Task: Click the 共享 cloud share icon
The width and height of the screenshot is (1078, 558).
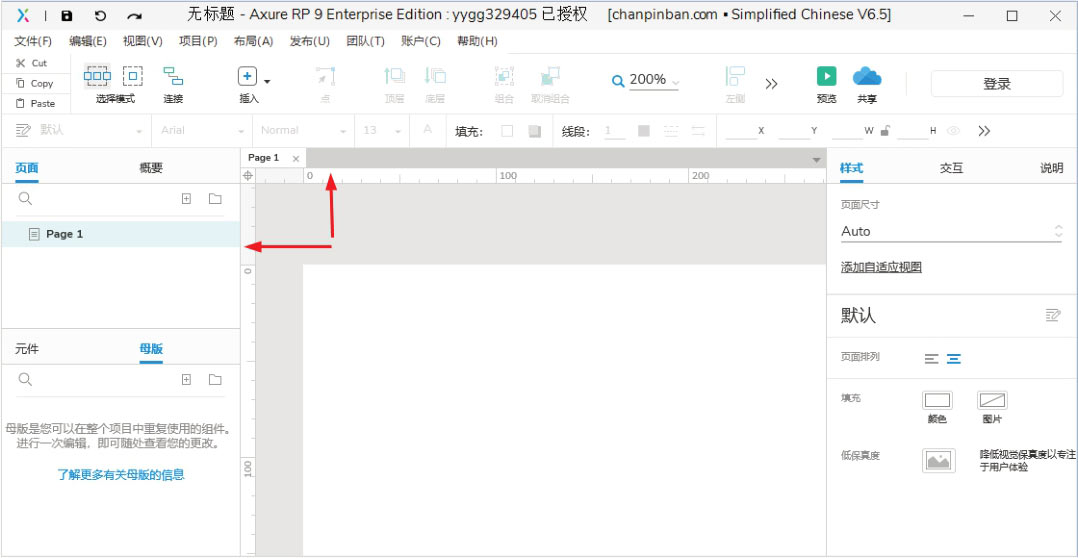Action: pyautogui.click(x=867, y=76)
